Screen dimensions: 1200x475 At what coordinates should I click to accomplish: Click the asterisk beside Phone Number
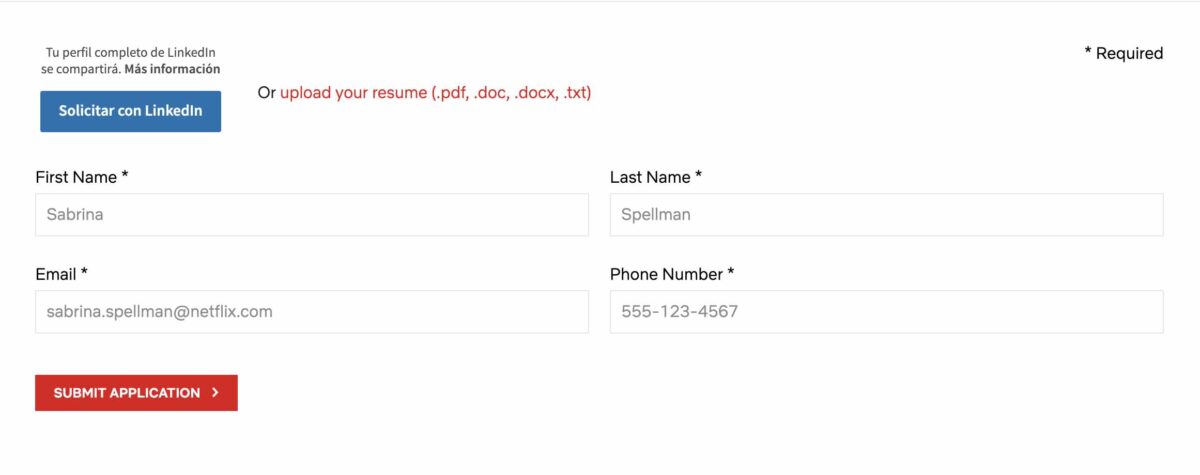pos(731,274)
